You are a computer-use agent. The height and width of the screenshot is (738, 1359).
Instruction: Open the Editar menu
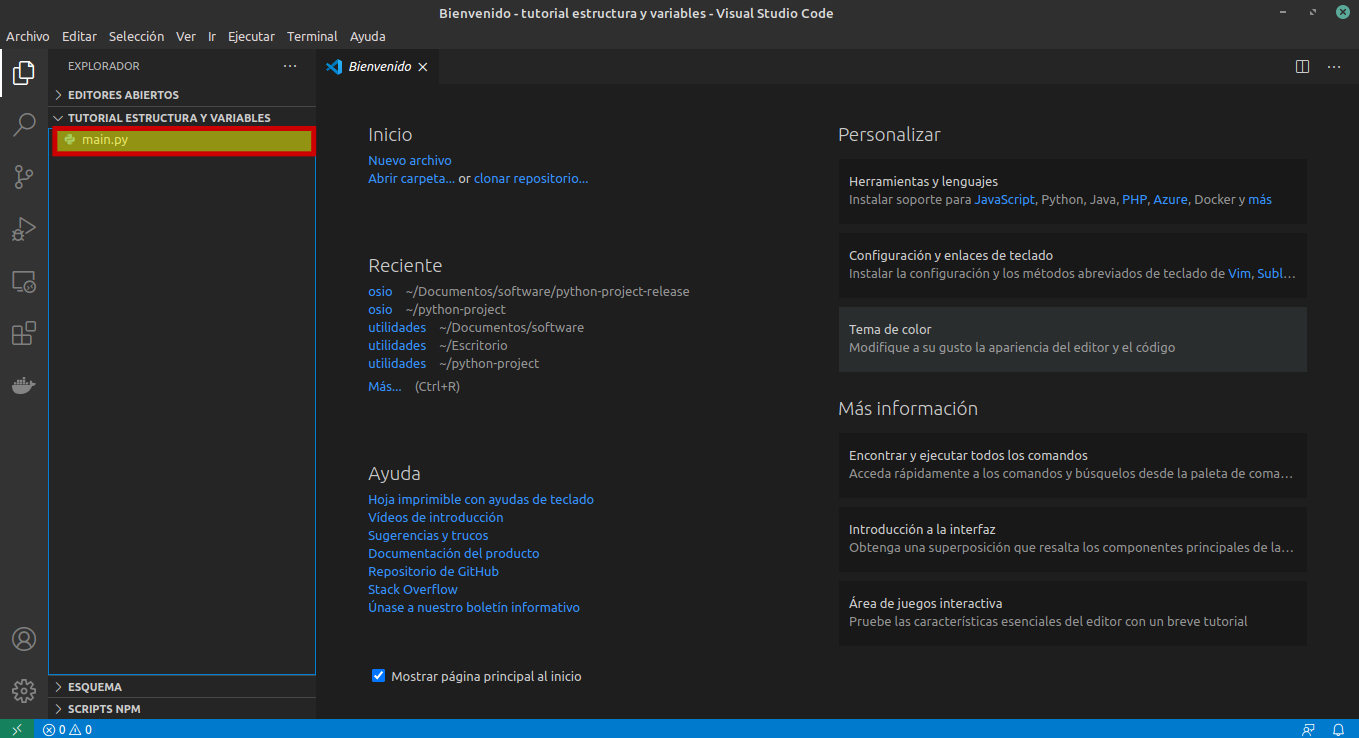tap(79, 36)
